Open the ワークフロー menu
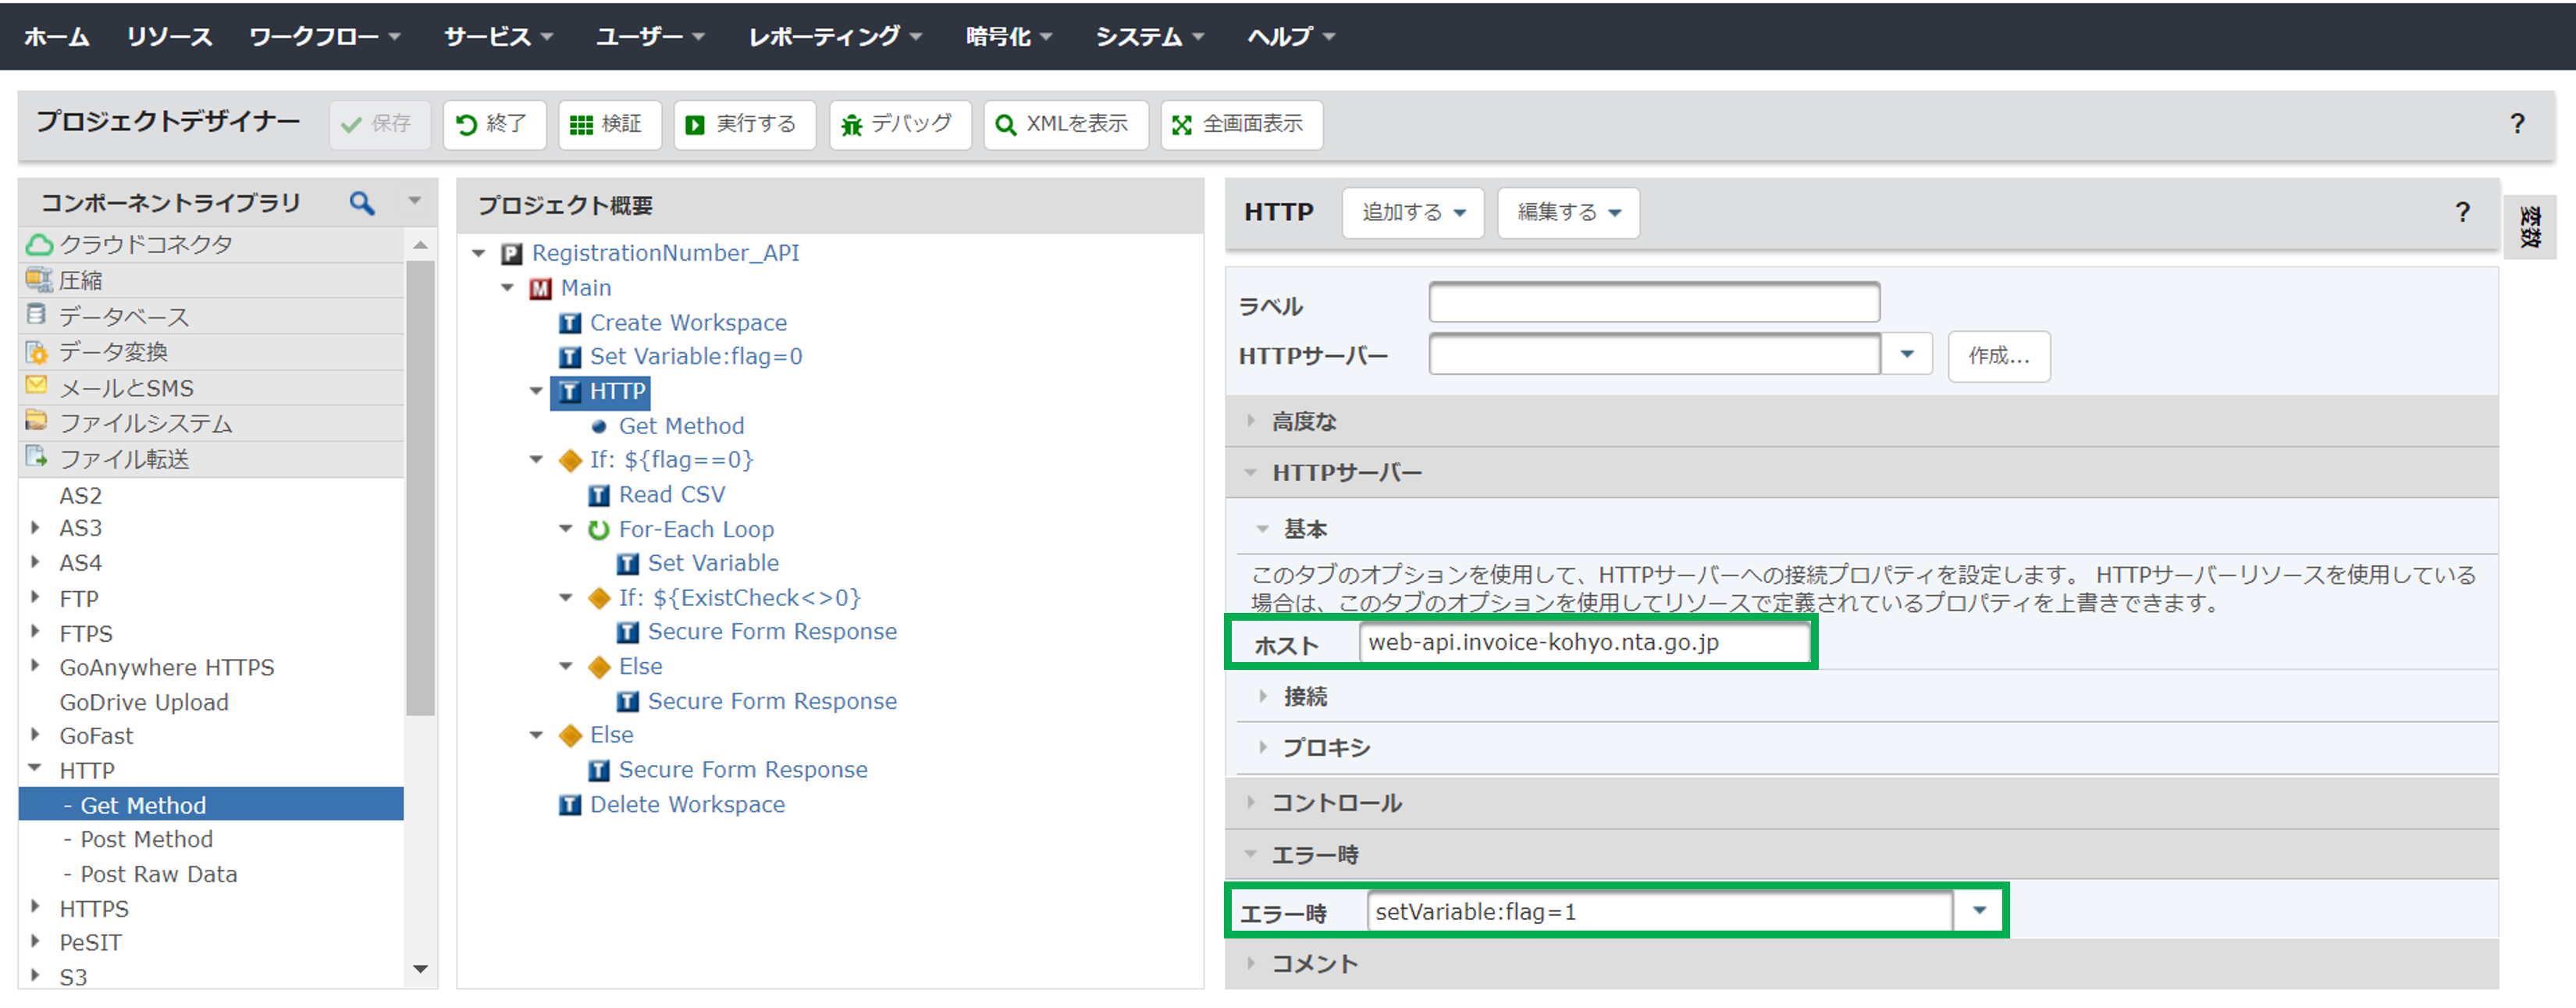 (x=325, y=37)
